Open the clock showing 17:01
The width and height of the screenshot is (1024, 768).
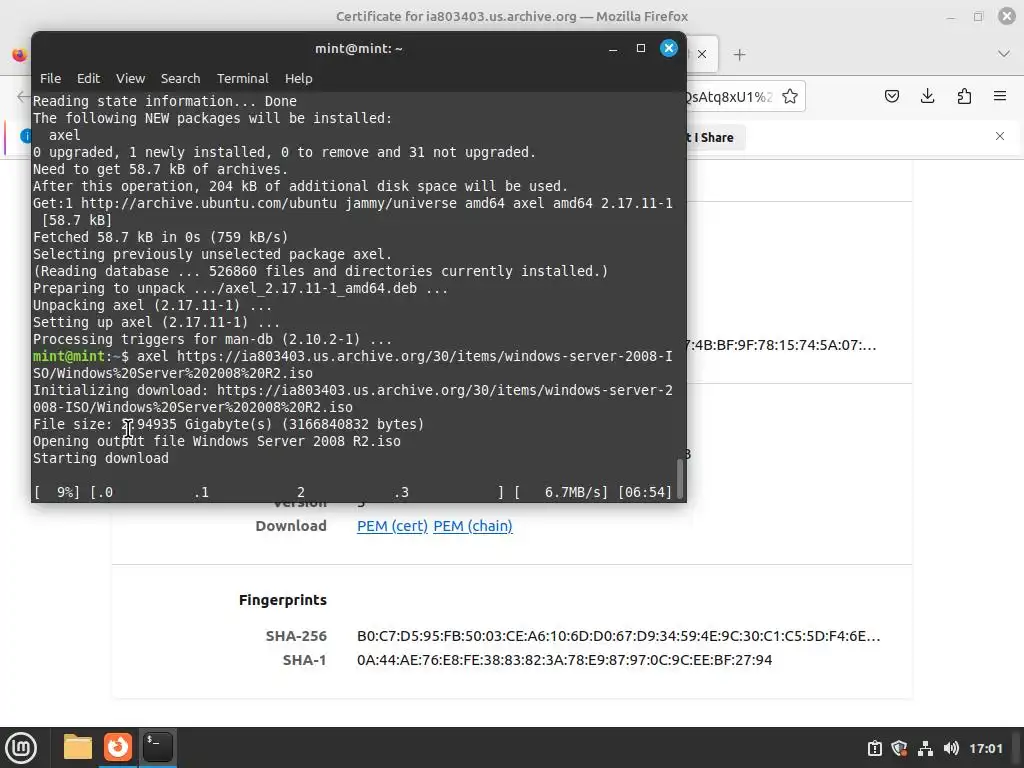click(985, 748)
